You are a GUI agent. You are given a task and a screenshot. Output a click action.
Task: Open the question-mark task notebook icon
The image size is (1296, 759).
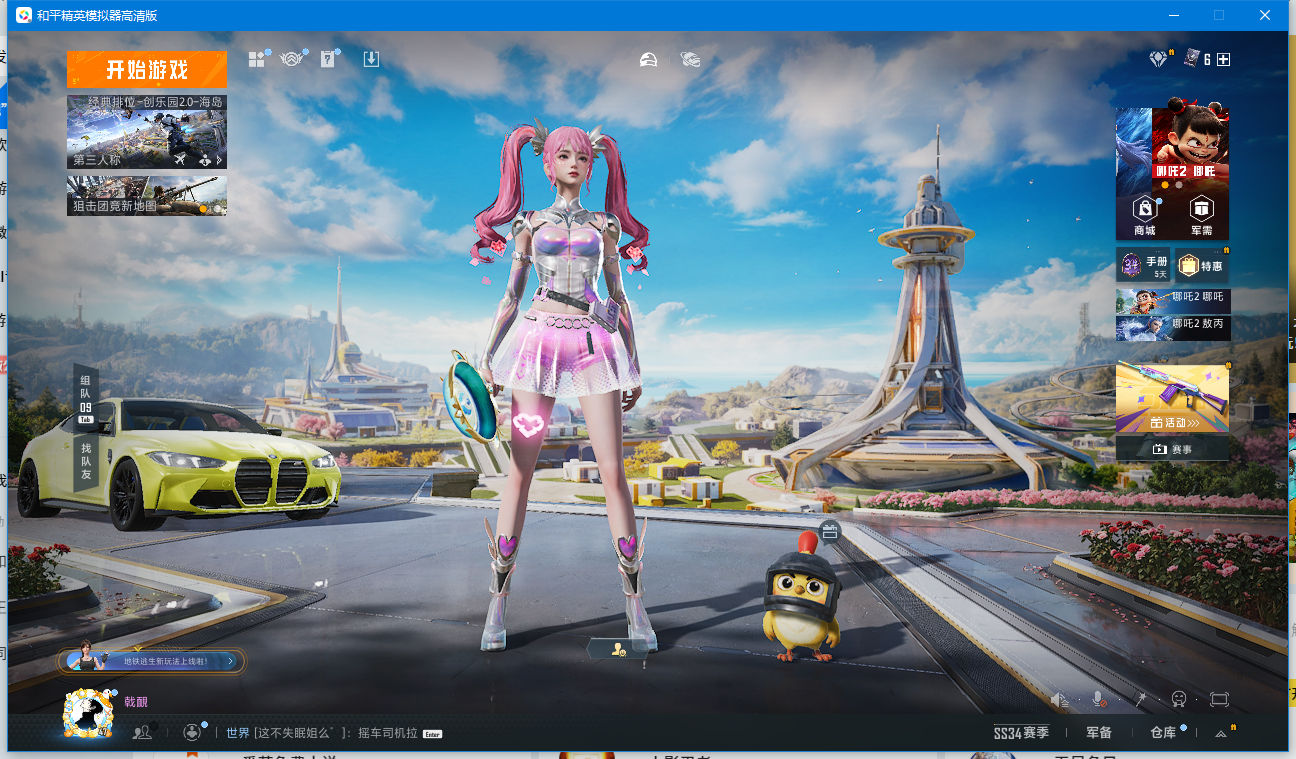point(327,60)
